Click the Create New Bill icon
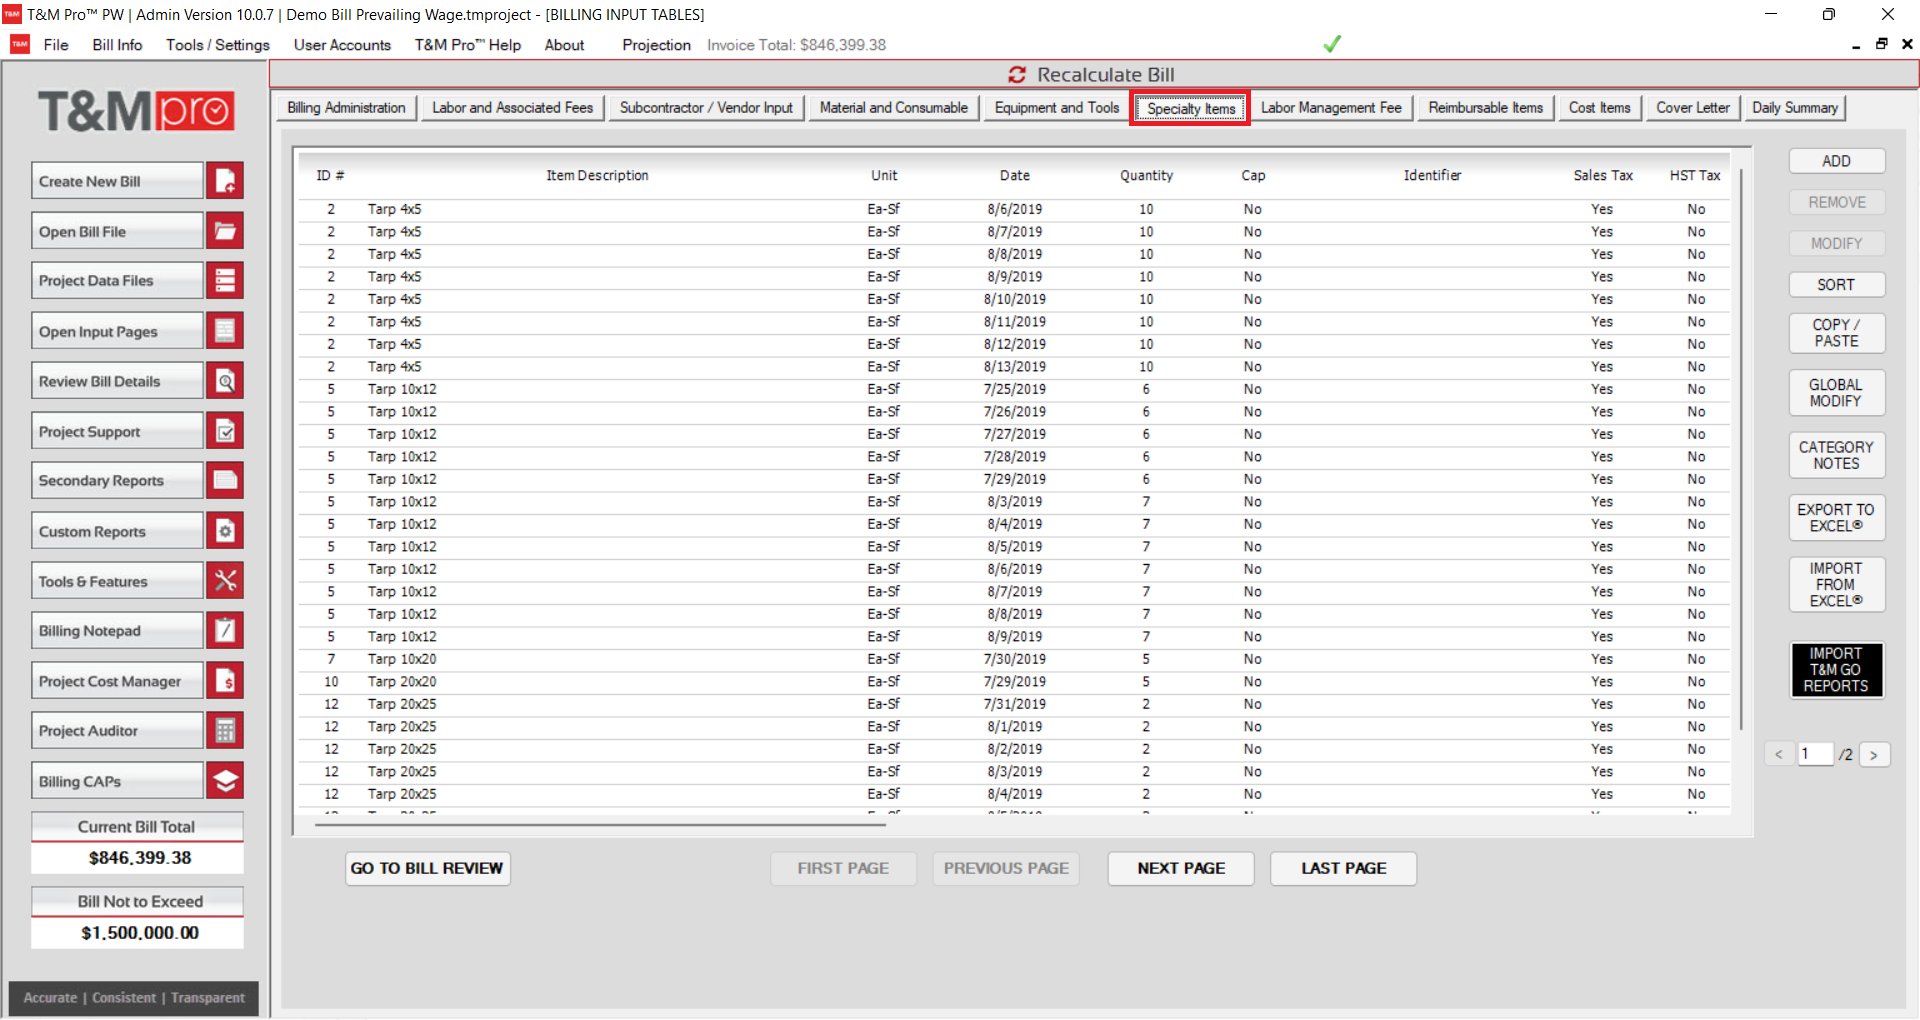 225,181
